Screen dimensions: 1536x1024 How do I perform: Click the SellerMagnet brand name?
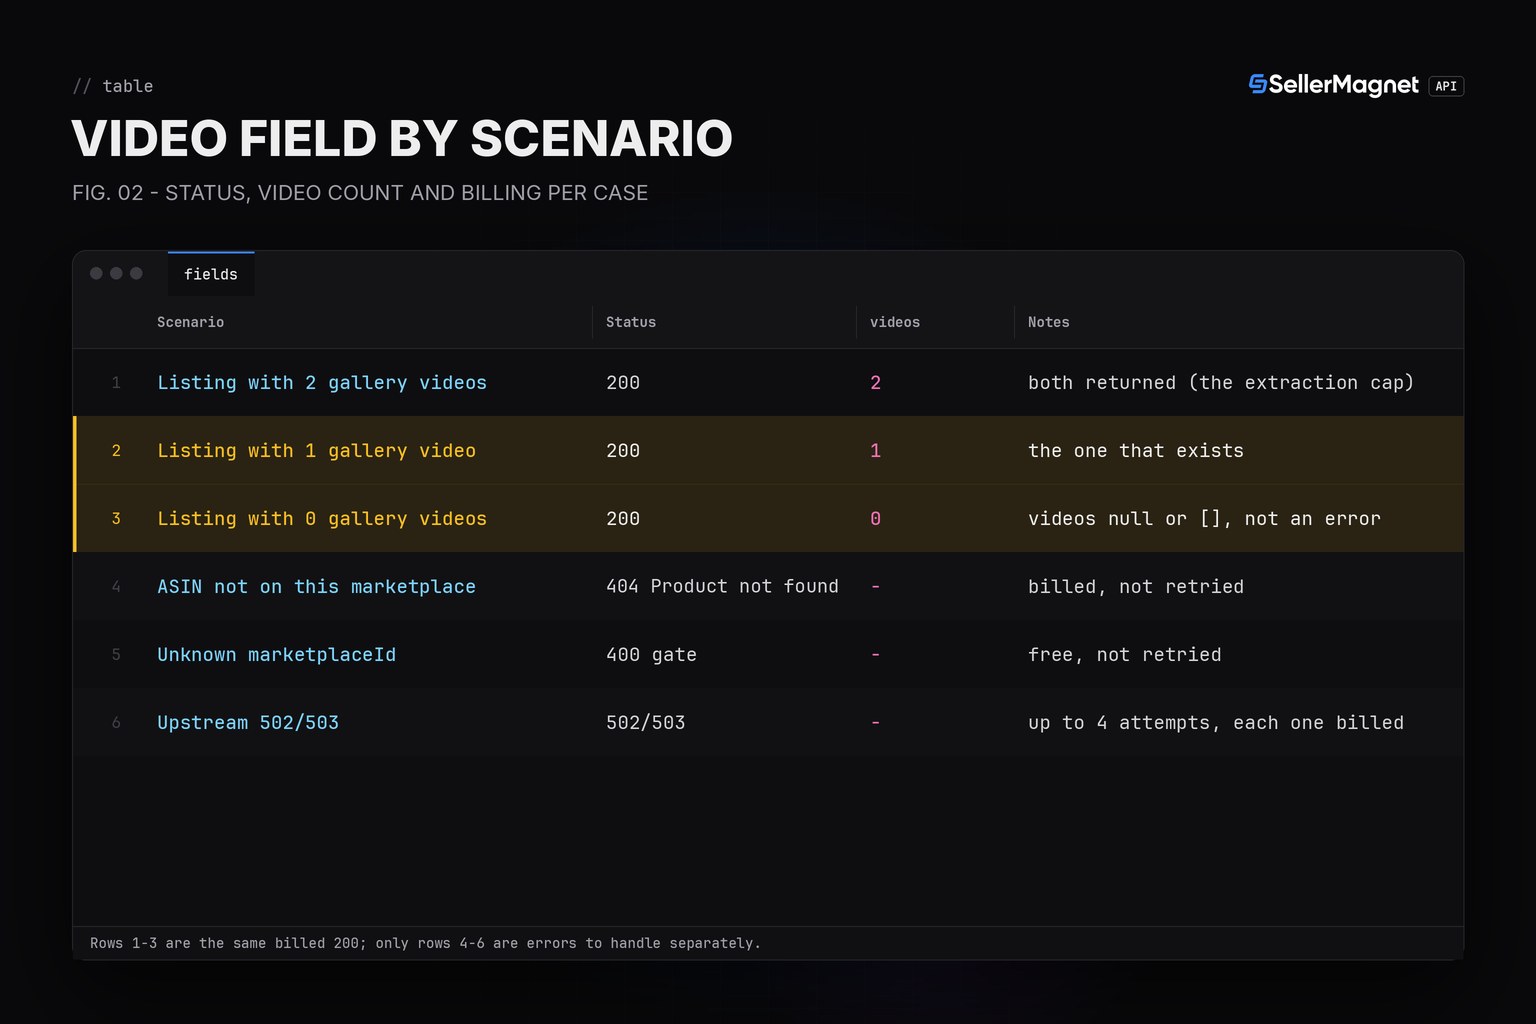1343,85
